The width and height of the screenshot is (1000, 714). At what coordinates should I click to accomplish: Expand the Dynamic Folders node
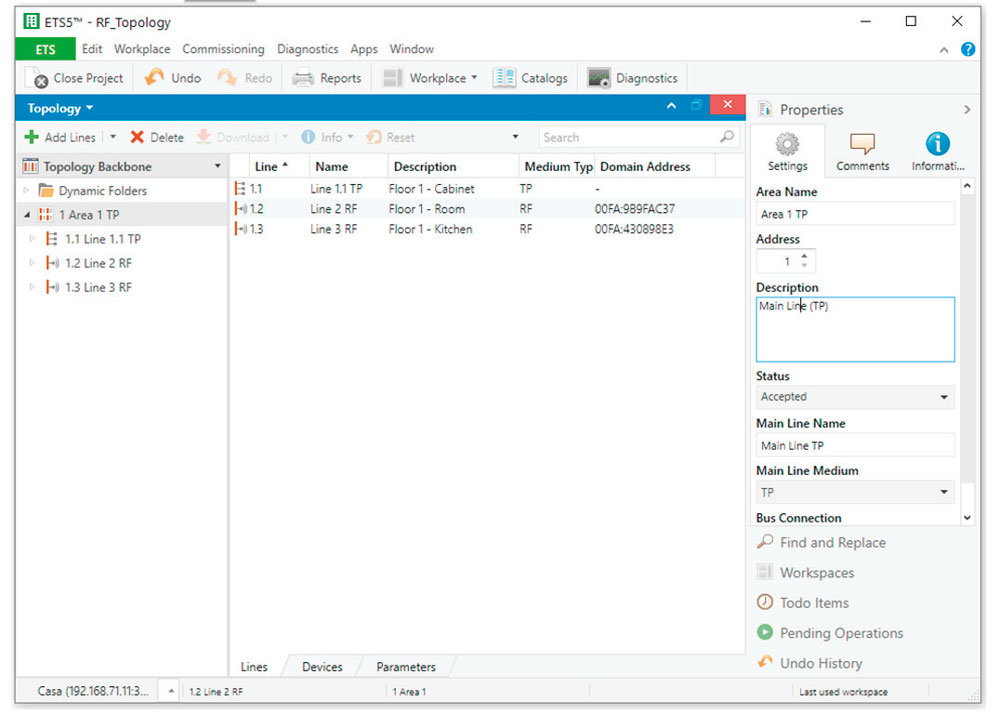tap(26, 190)
